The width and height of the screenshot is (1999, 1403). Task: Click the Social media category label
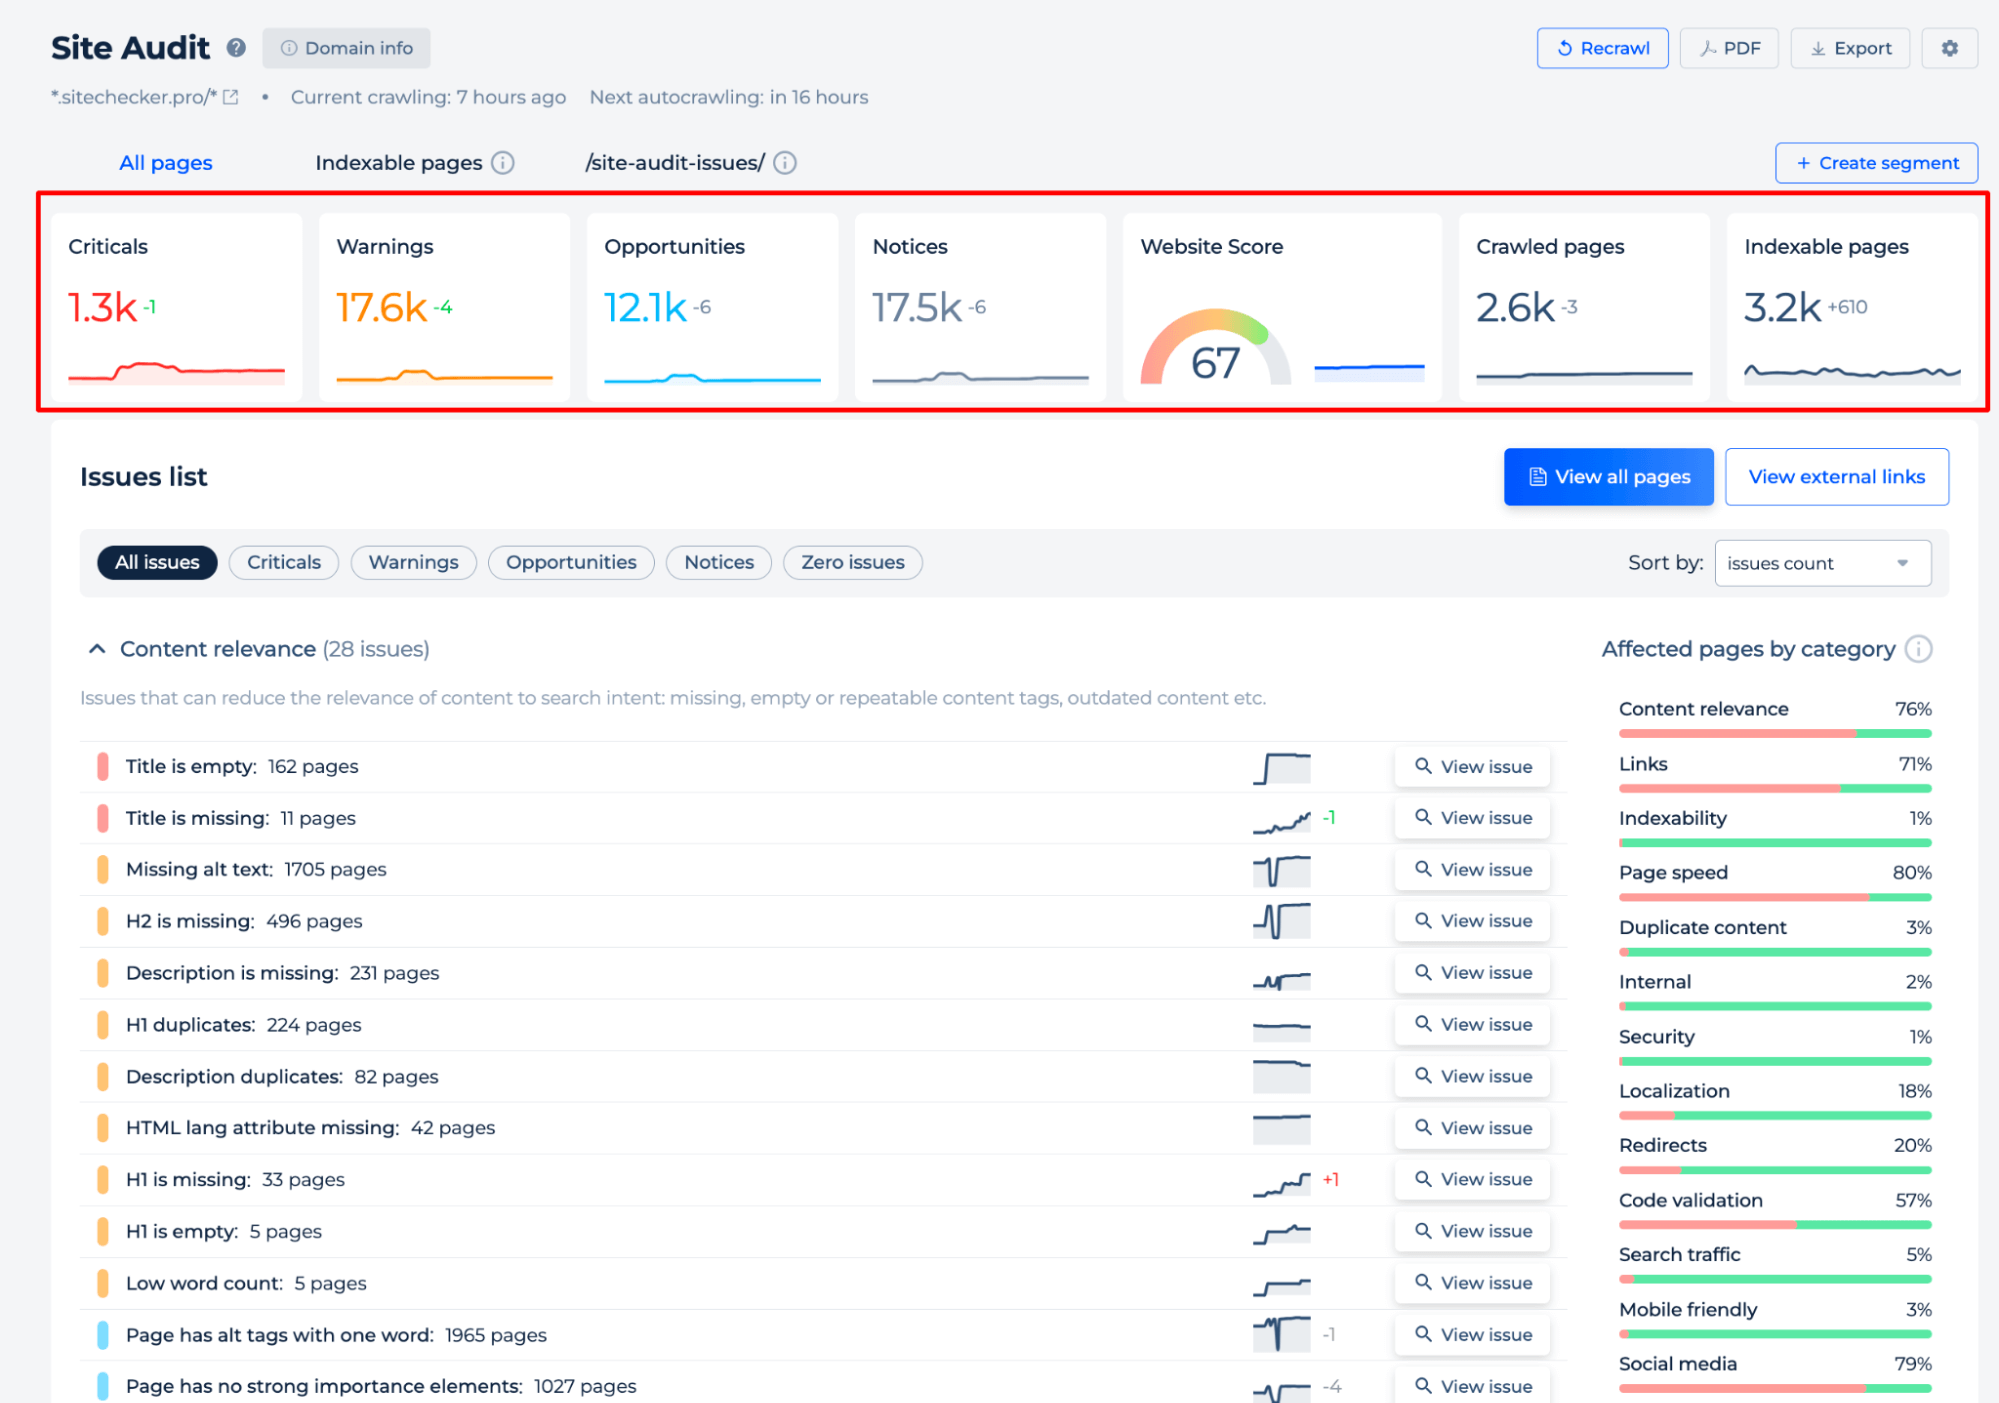(x=1677, y=1364)
